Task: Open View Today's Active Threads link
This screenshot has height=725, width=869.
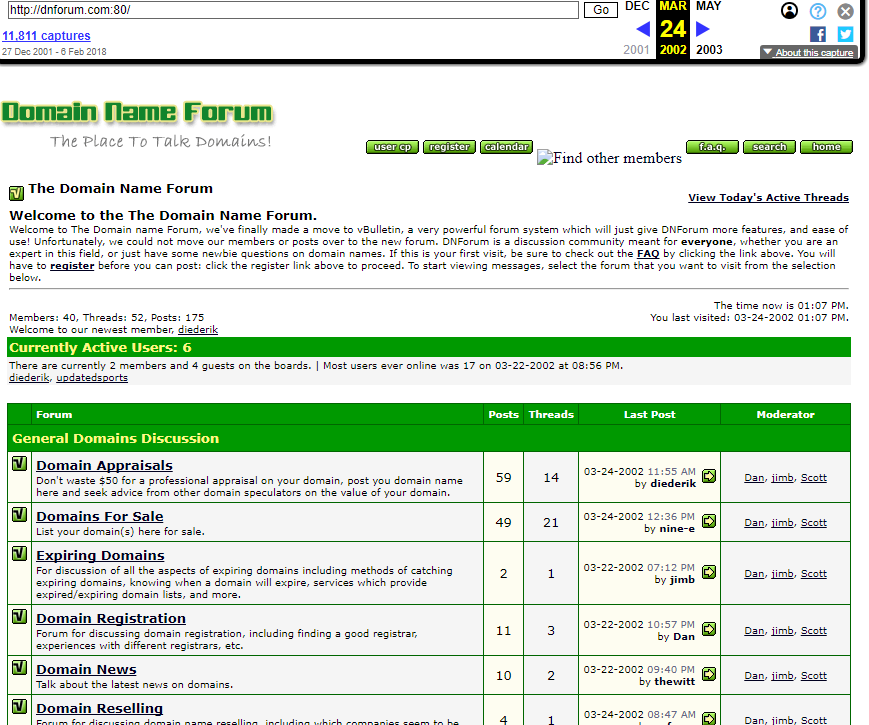Action: coord(768,198)
